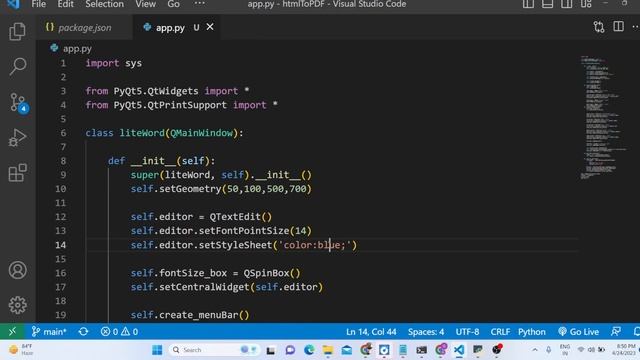640x360 pixels.
Task: Click line number 6 in gutter
Action: click(63, 133)
